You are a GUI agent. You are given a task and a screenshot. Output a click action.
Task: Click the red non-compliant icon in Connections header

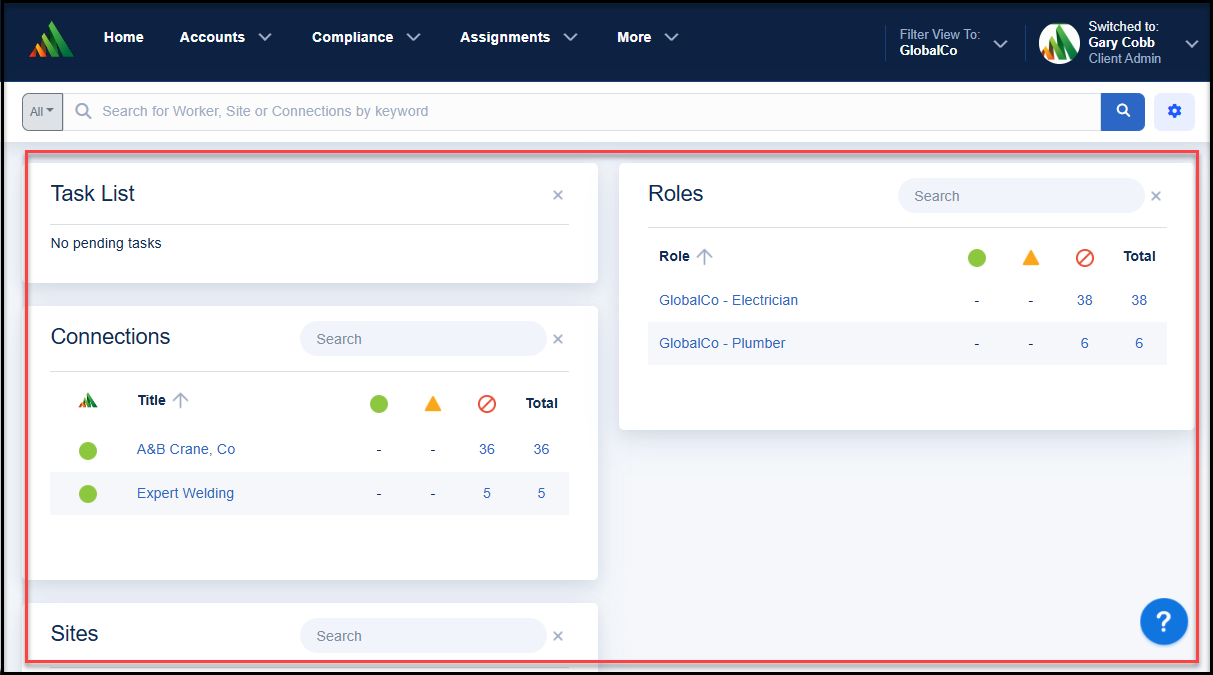click(487, 404)
